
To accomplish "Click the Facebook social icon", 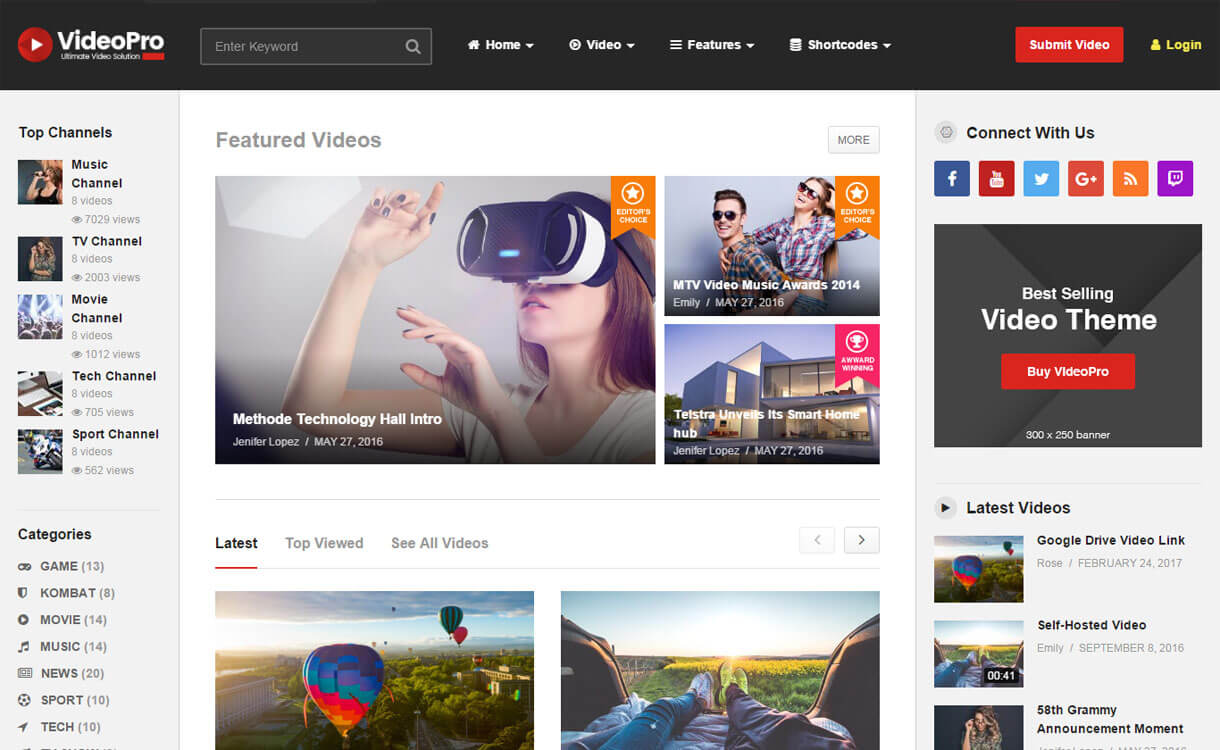I will coord(951,179).
